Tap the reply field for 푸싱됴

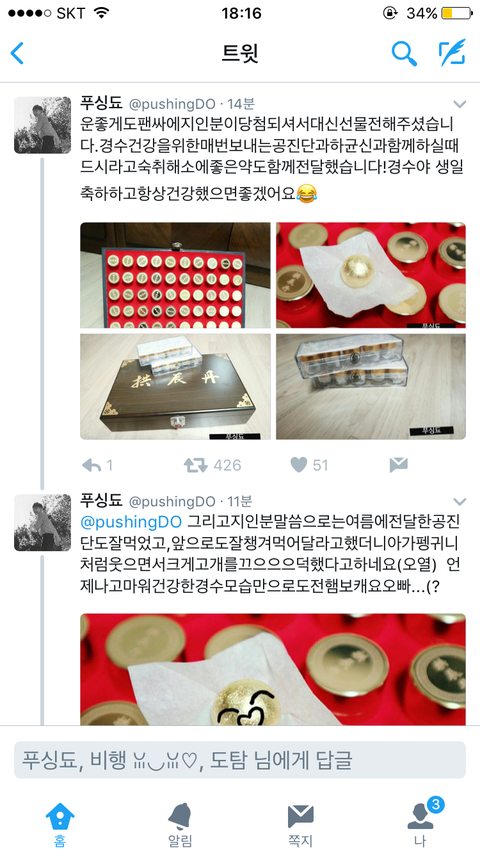(240, 759)
